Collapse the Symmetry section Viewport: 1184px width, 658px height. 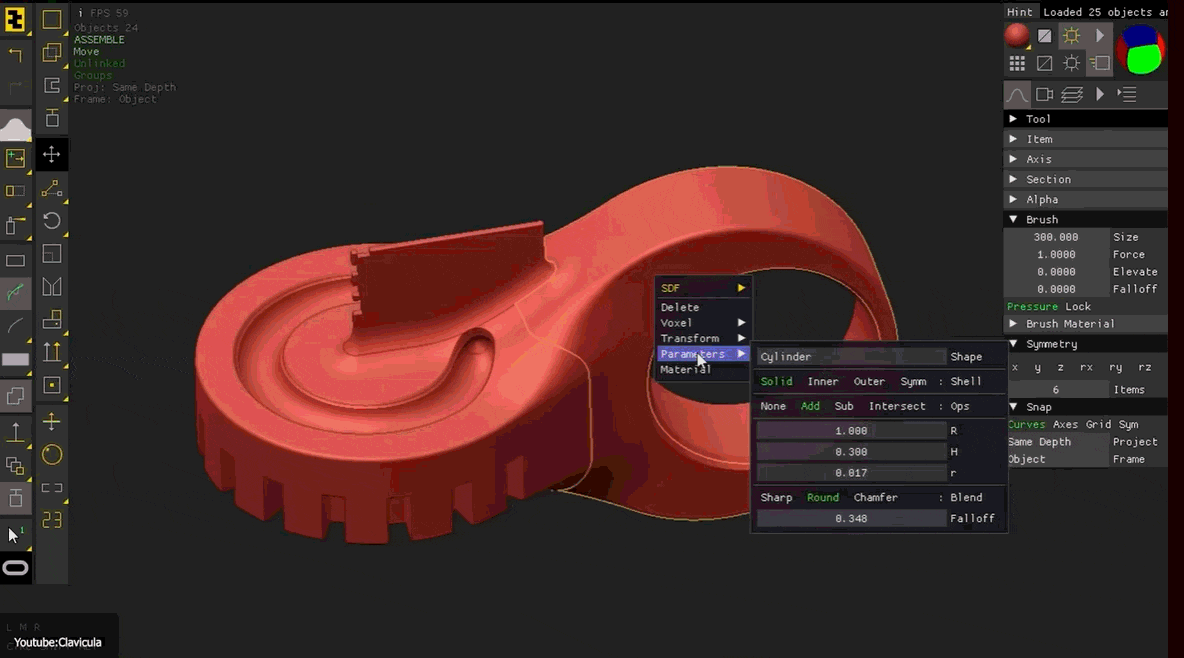tap(1086, 344)
